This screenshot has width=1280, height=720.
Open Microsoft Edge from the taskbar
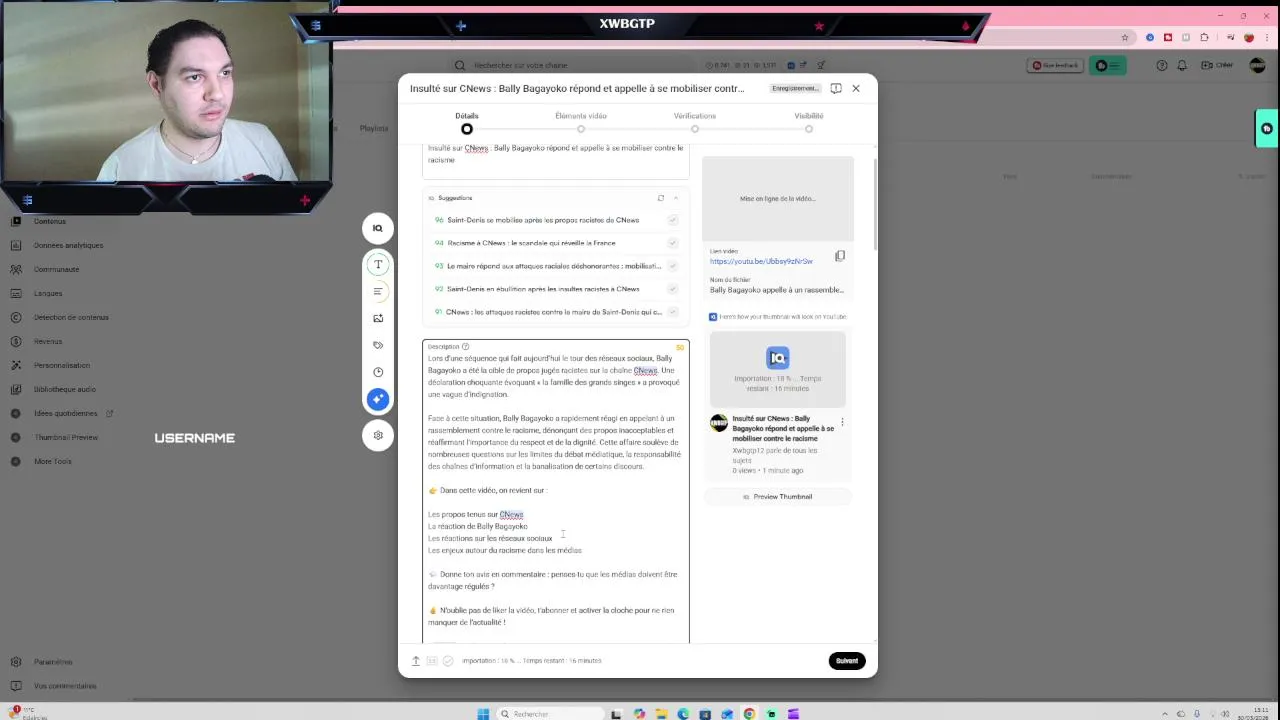(x=683, y=714)
